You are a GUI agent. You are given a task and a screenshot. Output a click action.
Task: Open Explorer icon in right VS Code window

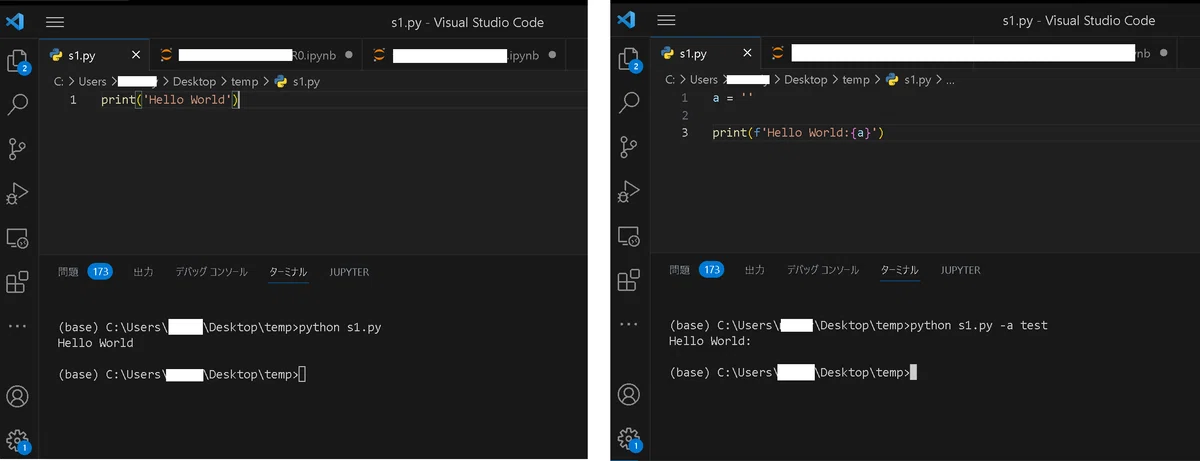(630, 60)
